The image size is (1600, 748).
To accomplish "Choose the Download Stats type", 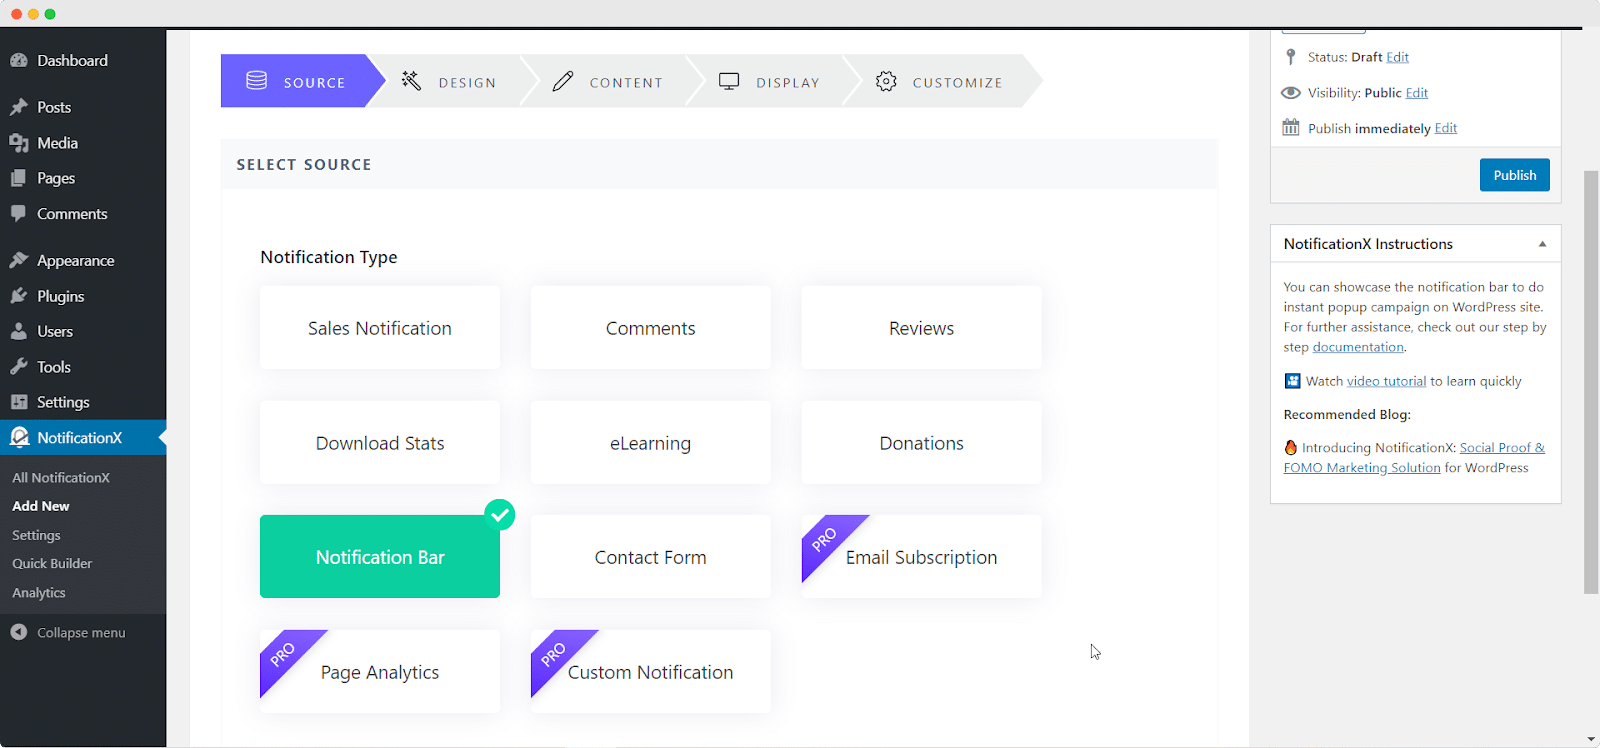I will 380,443.
